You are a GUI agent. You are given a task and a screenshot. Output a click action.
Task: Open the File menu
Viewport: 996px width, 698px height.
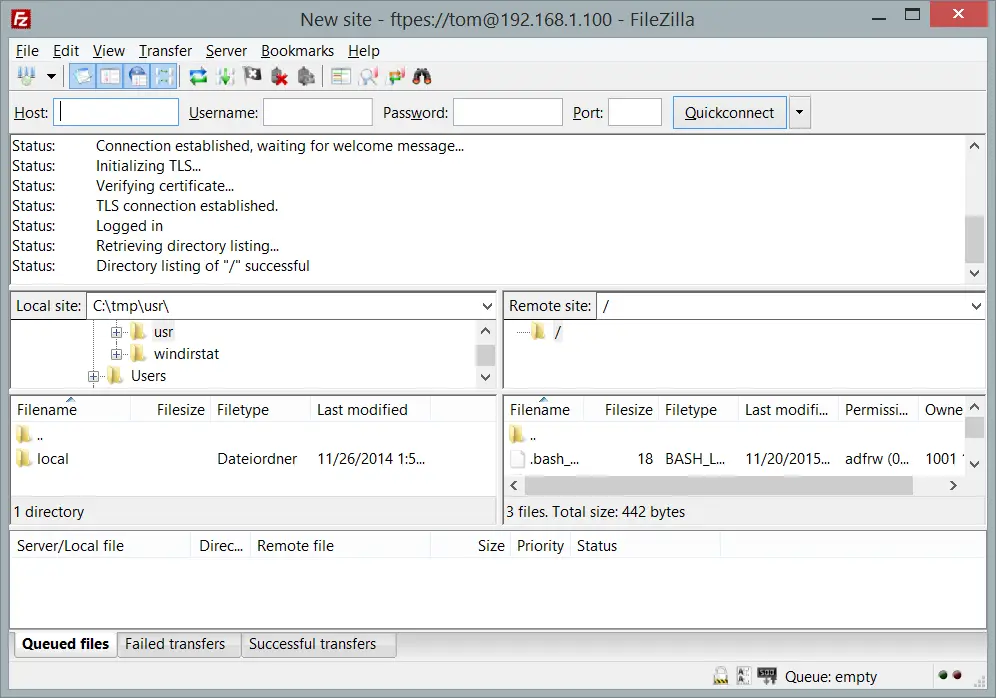(27, 51)
